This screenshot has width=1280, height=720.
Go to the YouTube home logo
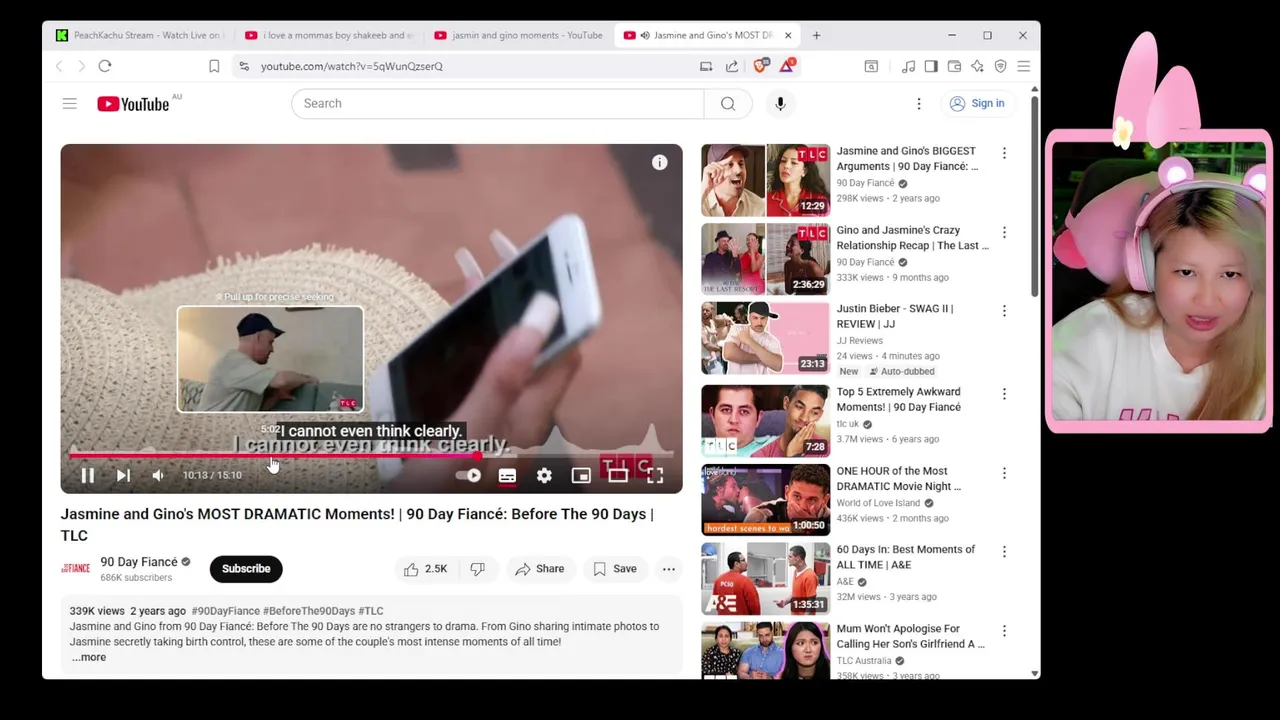point(133,104)
